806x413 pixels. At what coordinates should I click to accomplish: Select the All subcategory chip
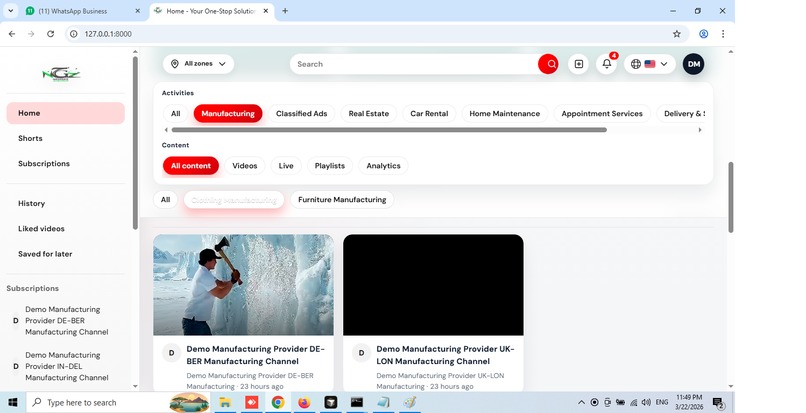coord(165,200)
